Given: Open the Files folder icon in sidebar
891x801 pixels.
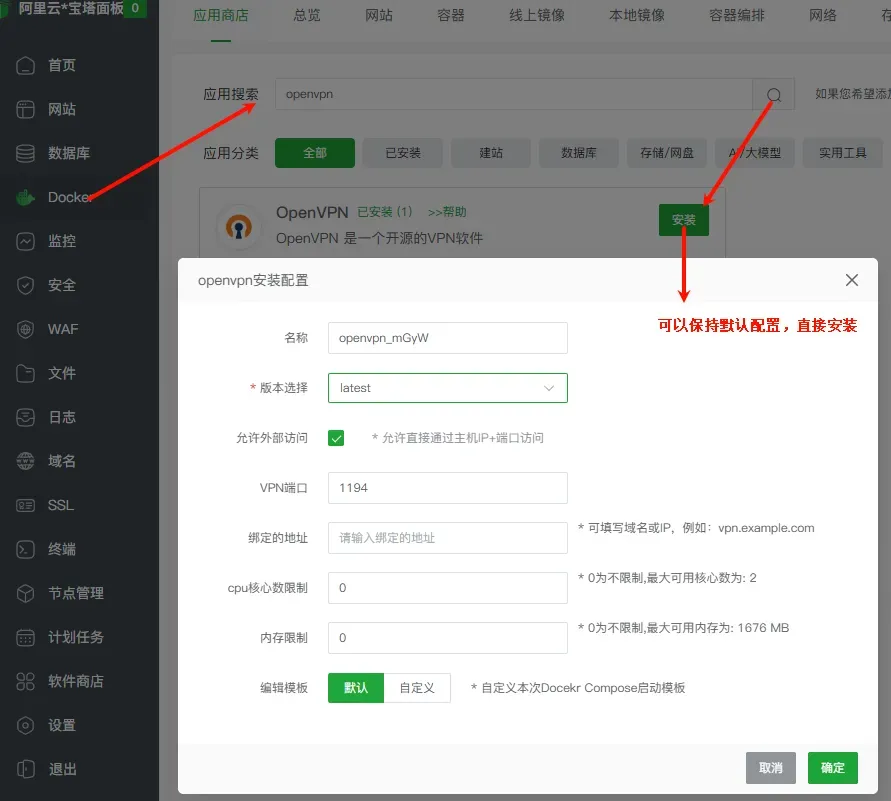Looking at the screenshot, I should (x=26, y=373).
